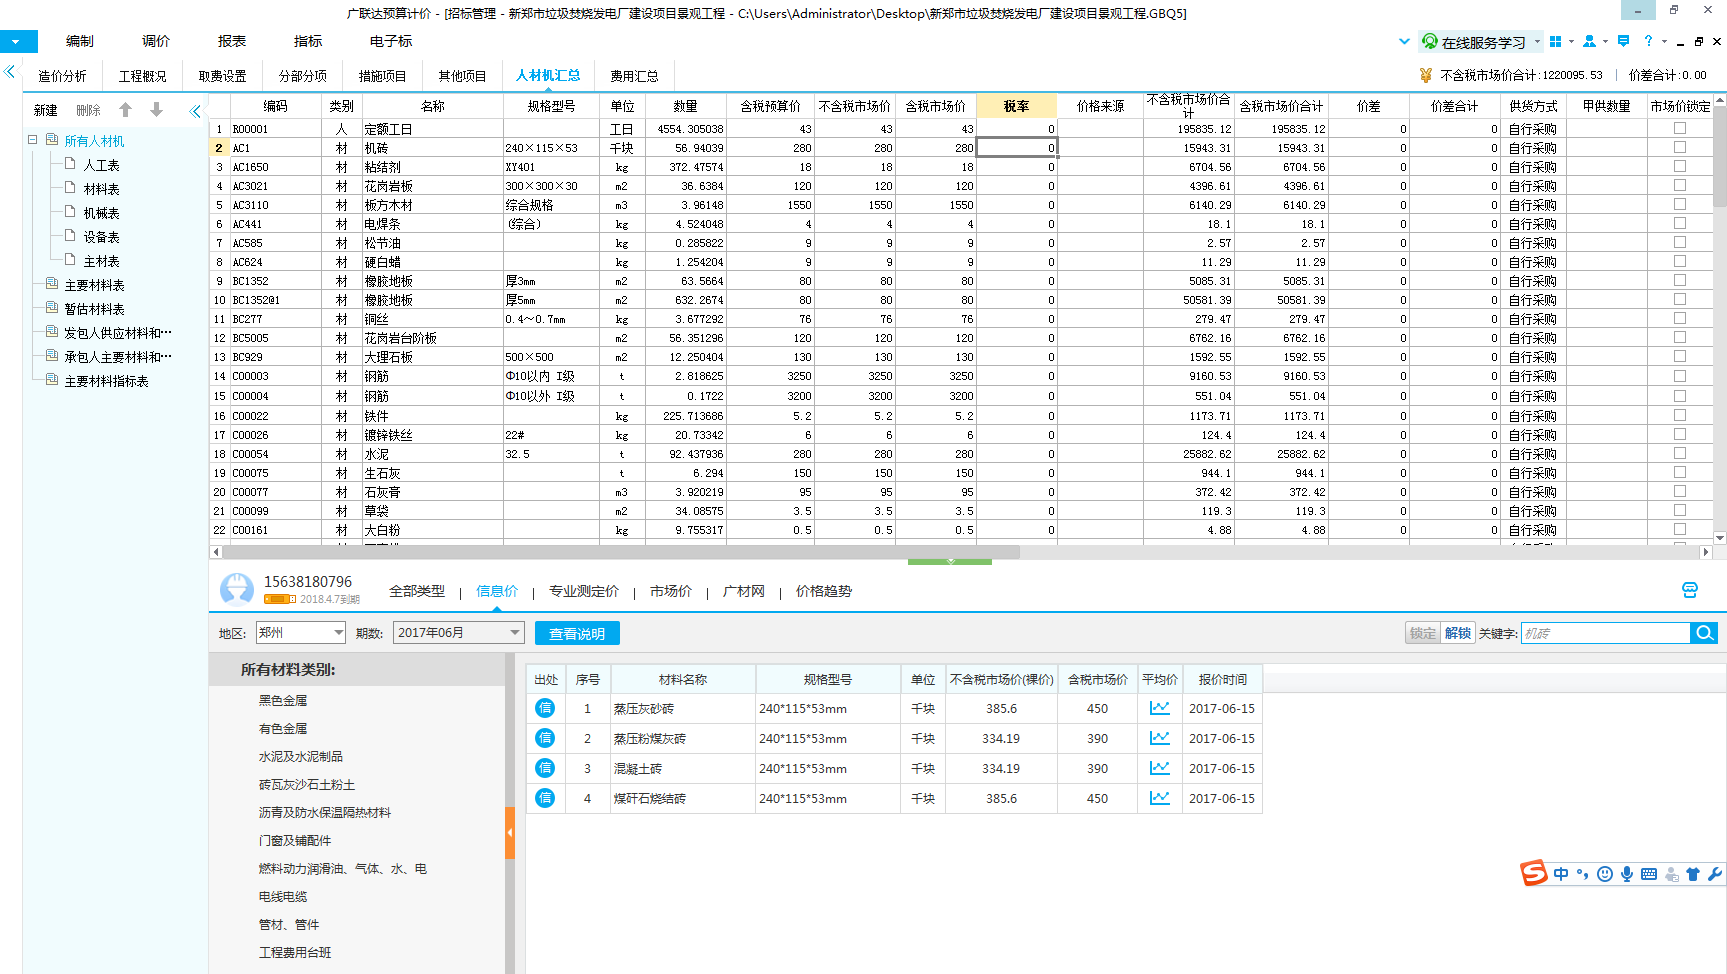Open the feedback message icon
The image size is (1727, 974).
click(1623, 41)
